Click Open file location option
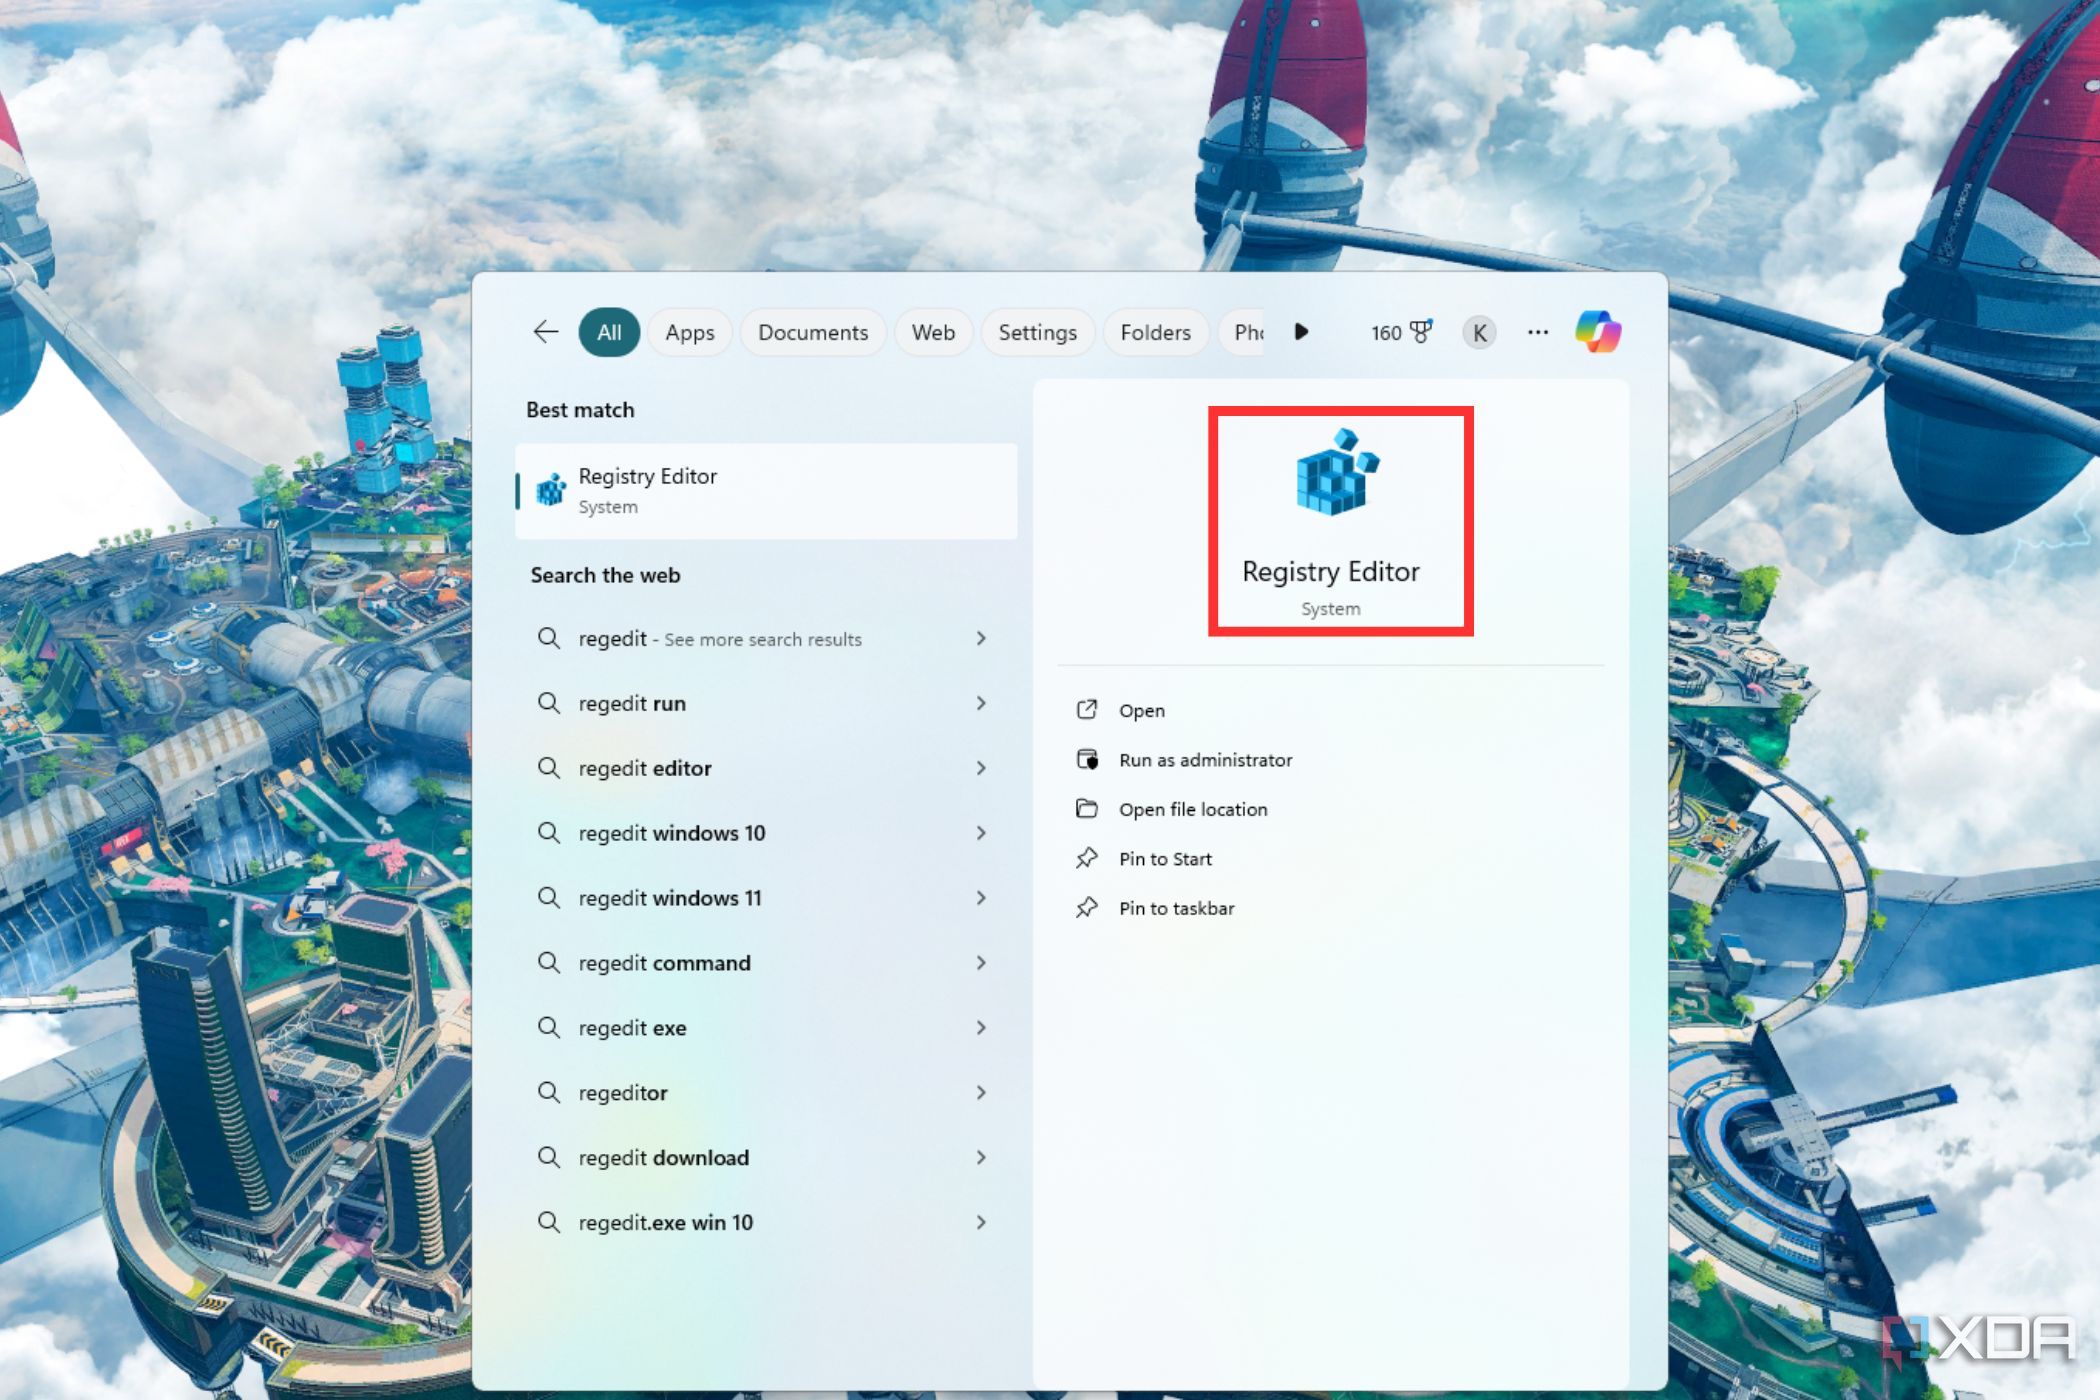2100x1400 pixels. pyautogui.click(x=1191, y=809)
